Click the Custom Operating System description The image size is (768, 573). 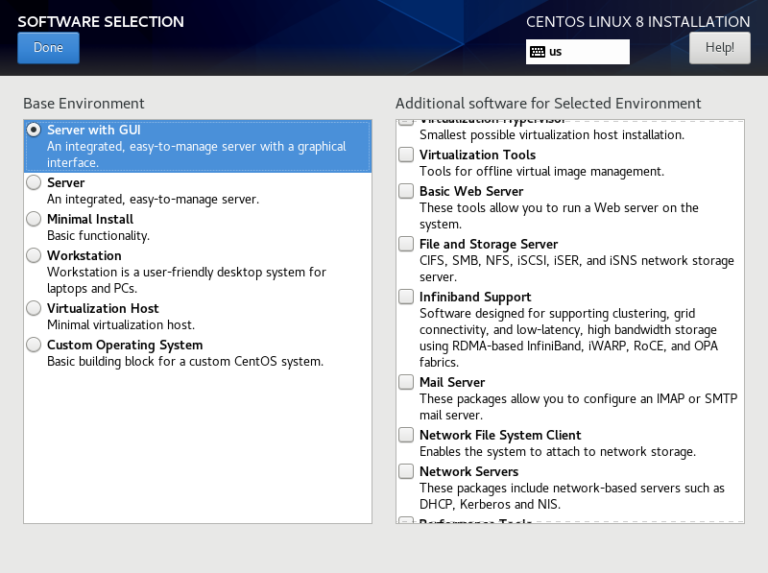(x=185, y=361)
